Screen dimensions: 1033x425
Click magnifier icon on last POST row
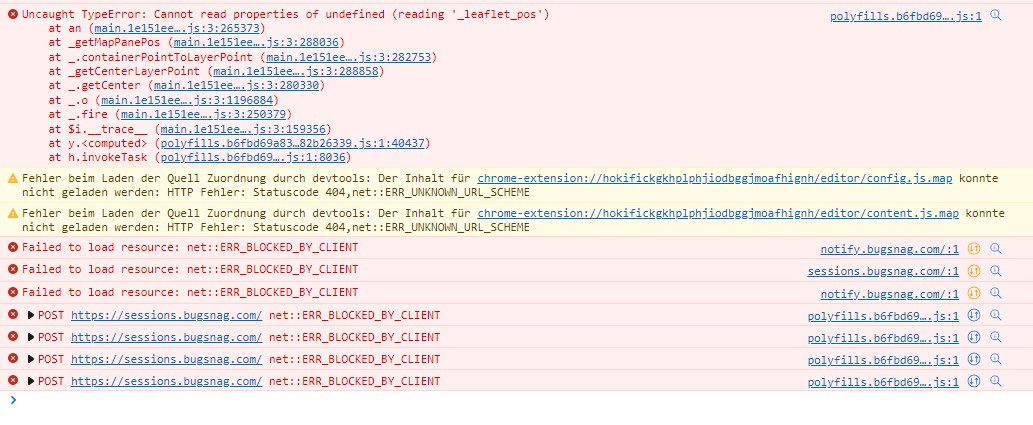pos(995,381)
